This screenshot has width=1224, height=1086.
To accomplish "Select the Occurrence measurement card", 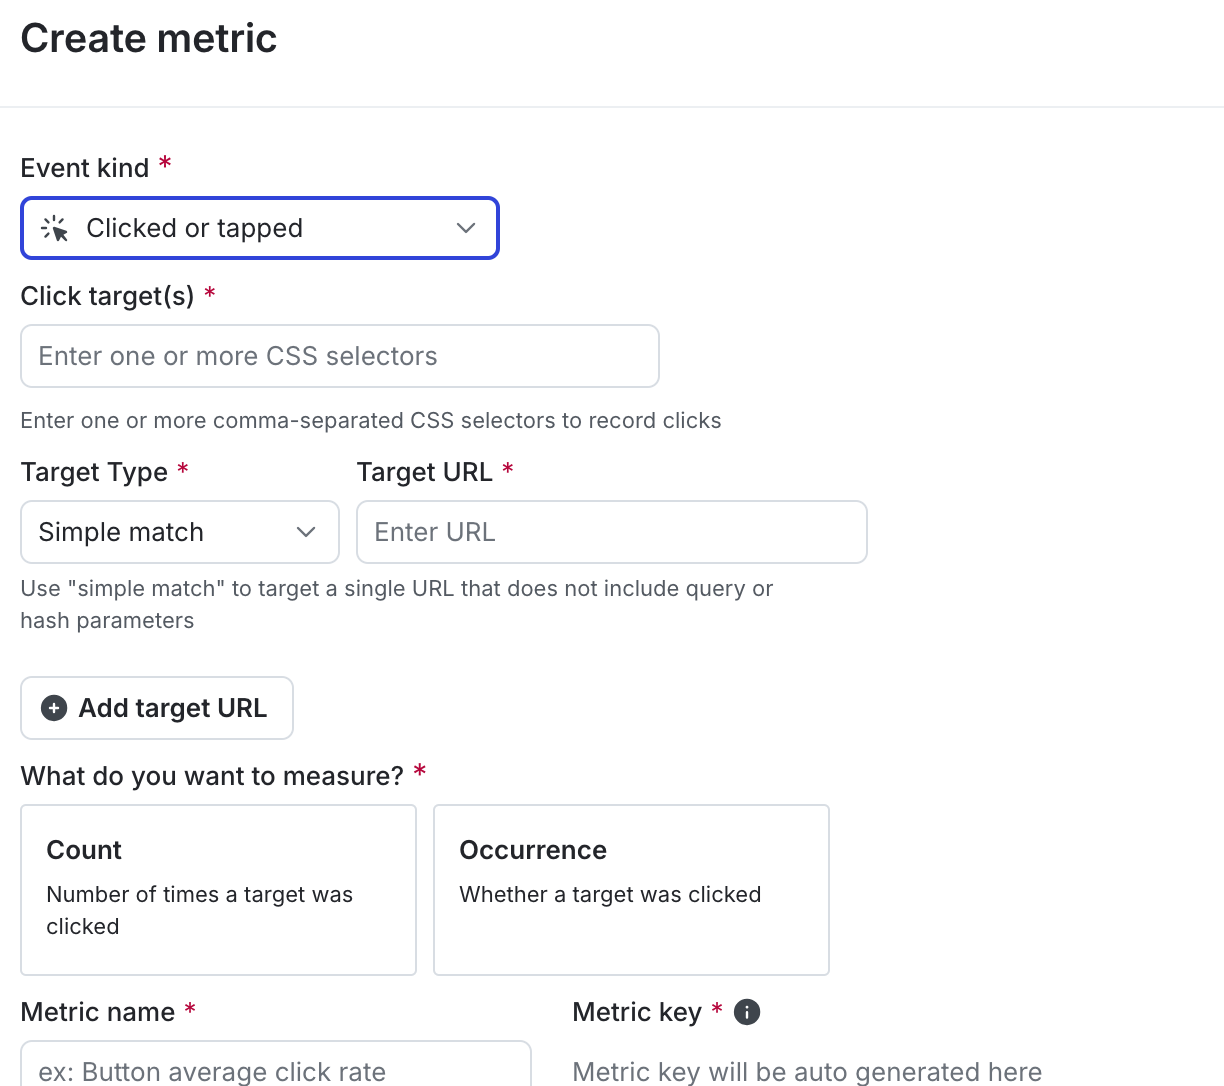I will [630, 889].
